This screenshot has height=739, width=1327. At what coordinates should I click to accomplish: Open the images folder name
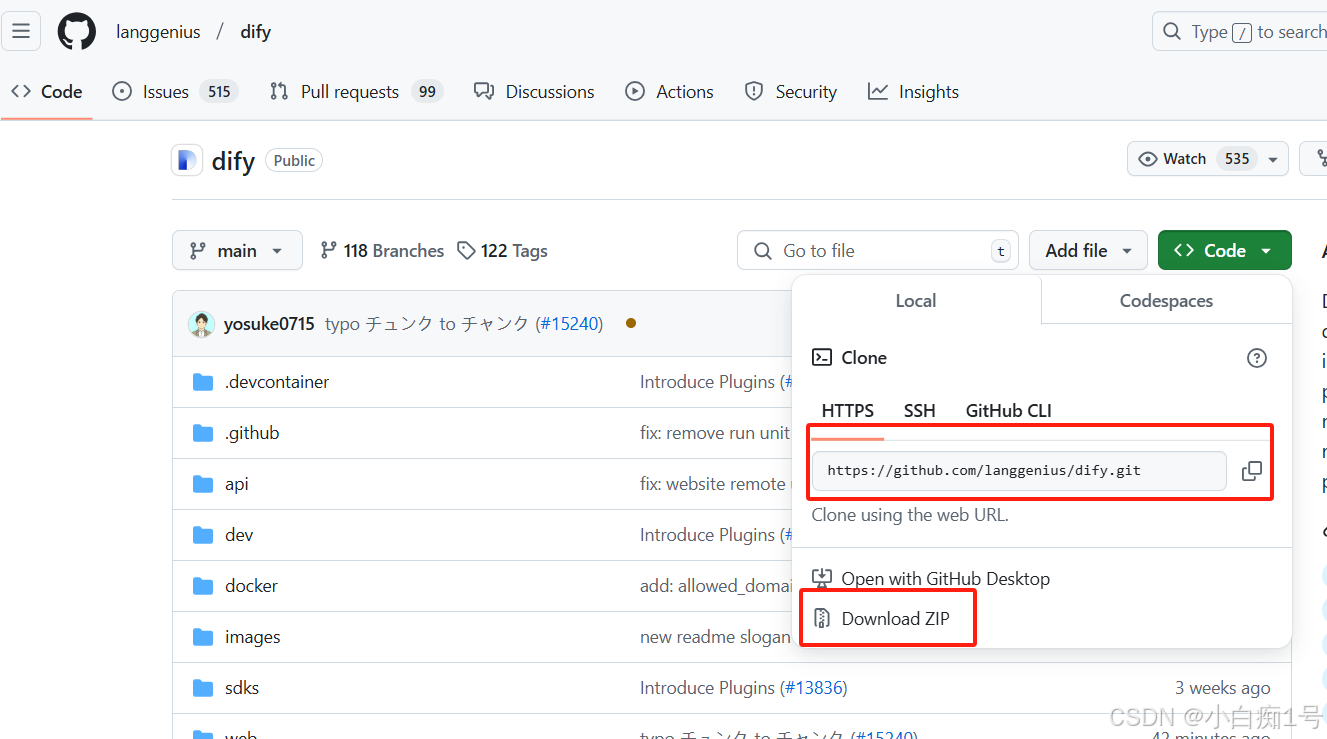pos(253,637)
